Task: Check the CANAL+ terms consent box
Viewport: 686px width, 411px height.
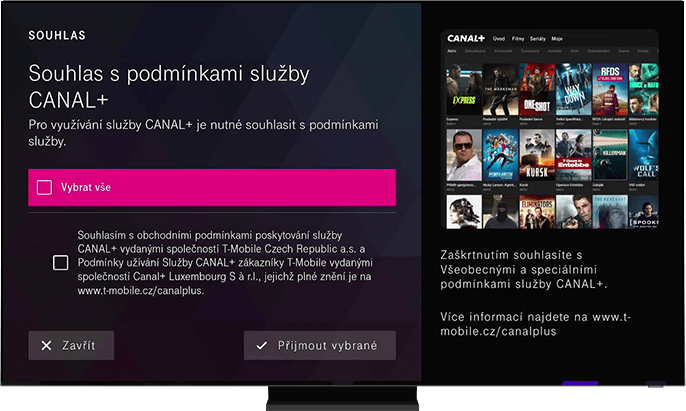Action: pos(60,263)
